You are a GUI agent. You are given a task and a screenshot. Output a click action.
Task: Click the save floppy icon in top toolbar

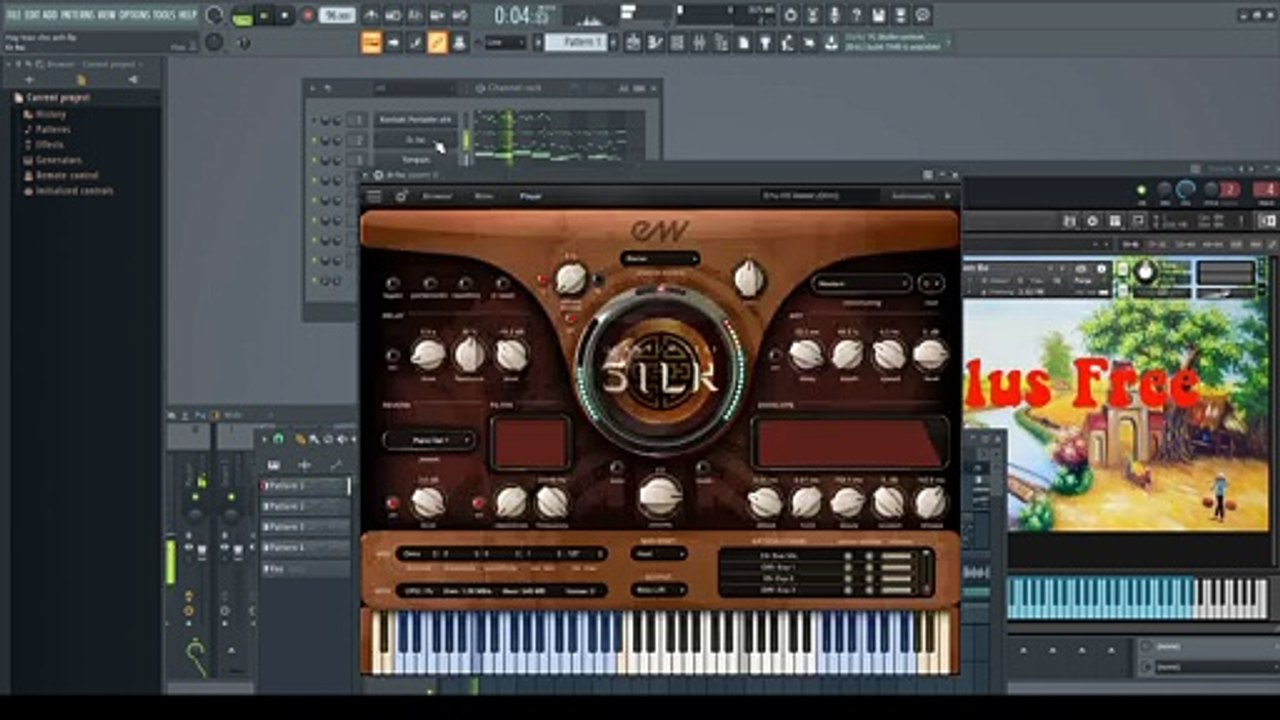click(879, 15)
